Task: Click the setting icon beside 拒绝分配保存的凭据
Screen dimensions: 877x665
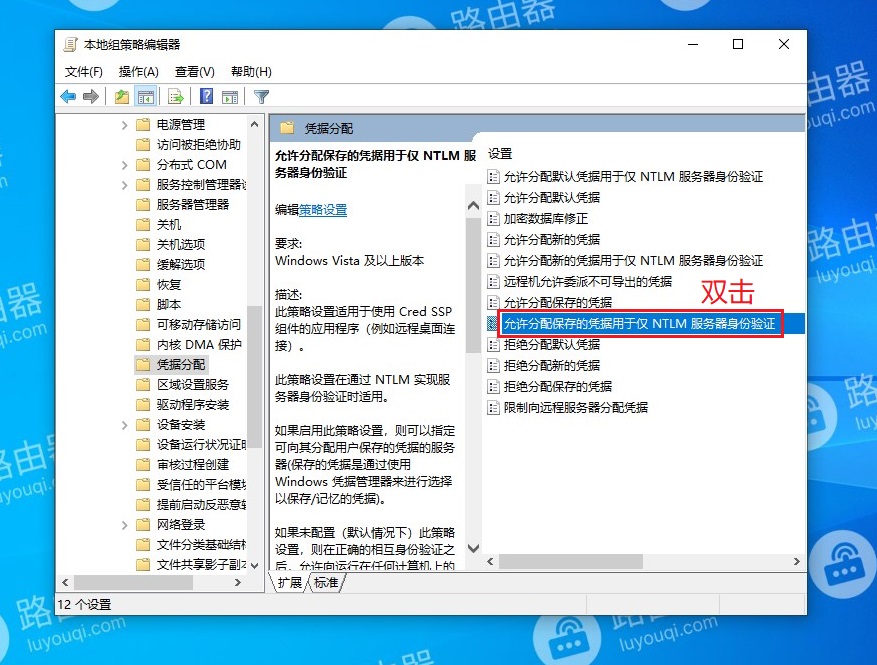Action: tap(493, 386)
